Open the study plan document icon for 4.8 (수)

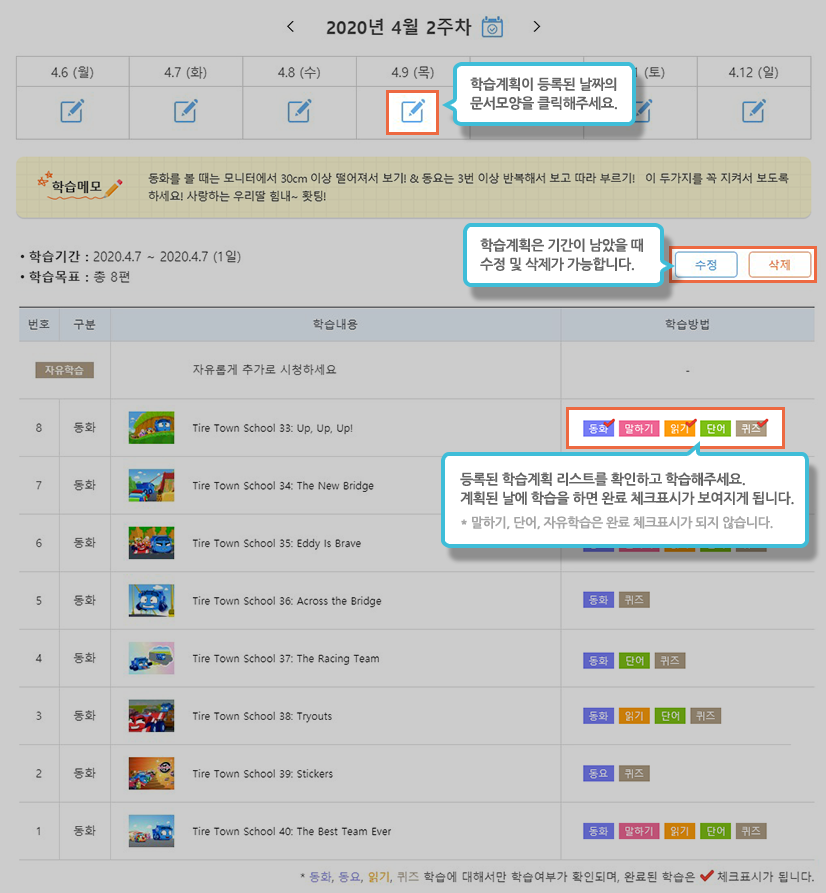point(299,111)
